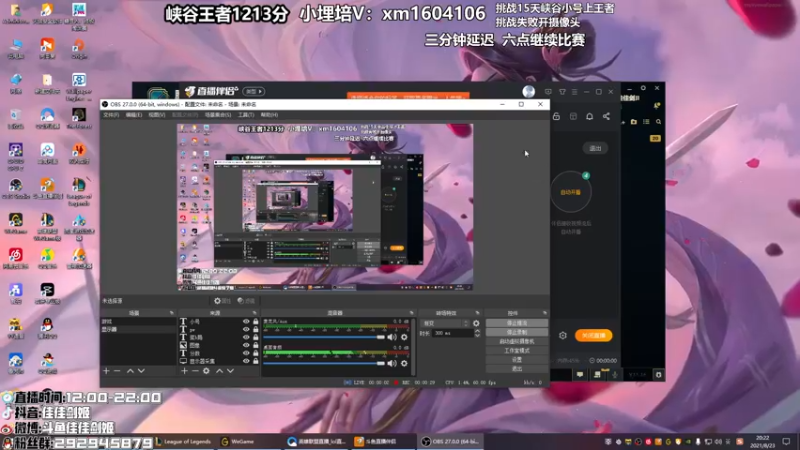Open the 编辑(E) menu in OBS
This screenshot has width=800, height=450.
(x=134, y=115)
